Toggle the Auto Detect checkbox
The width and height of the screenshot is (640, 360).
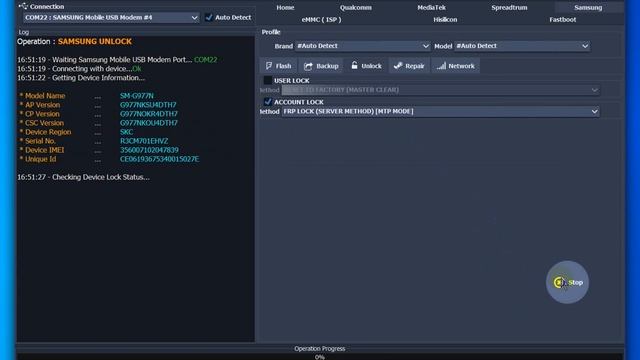coord(209,18)
